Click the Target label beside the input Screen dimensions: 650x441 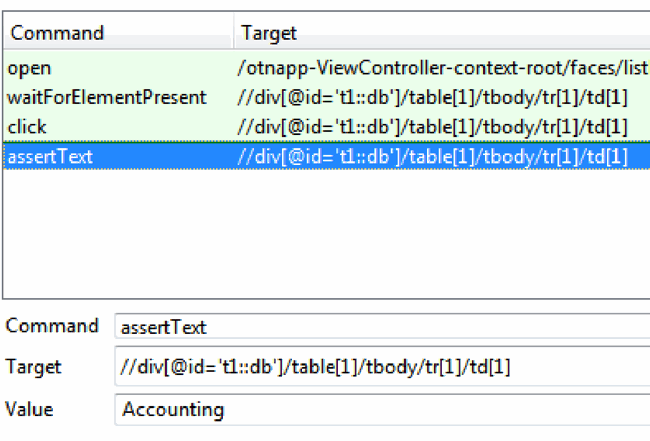point(34,367)
